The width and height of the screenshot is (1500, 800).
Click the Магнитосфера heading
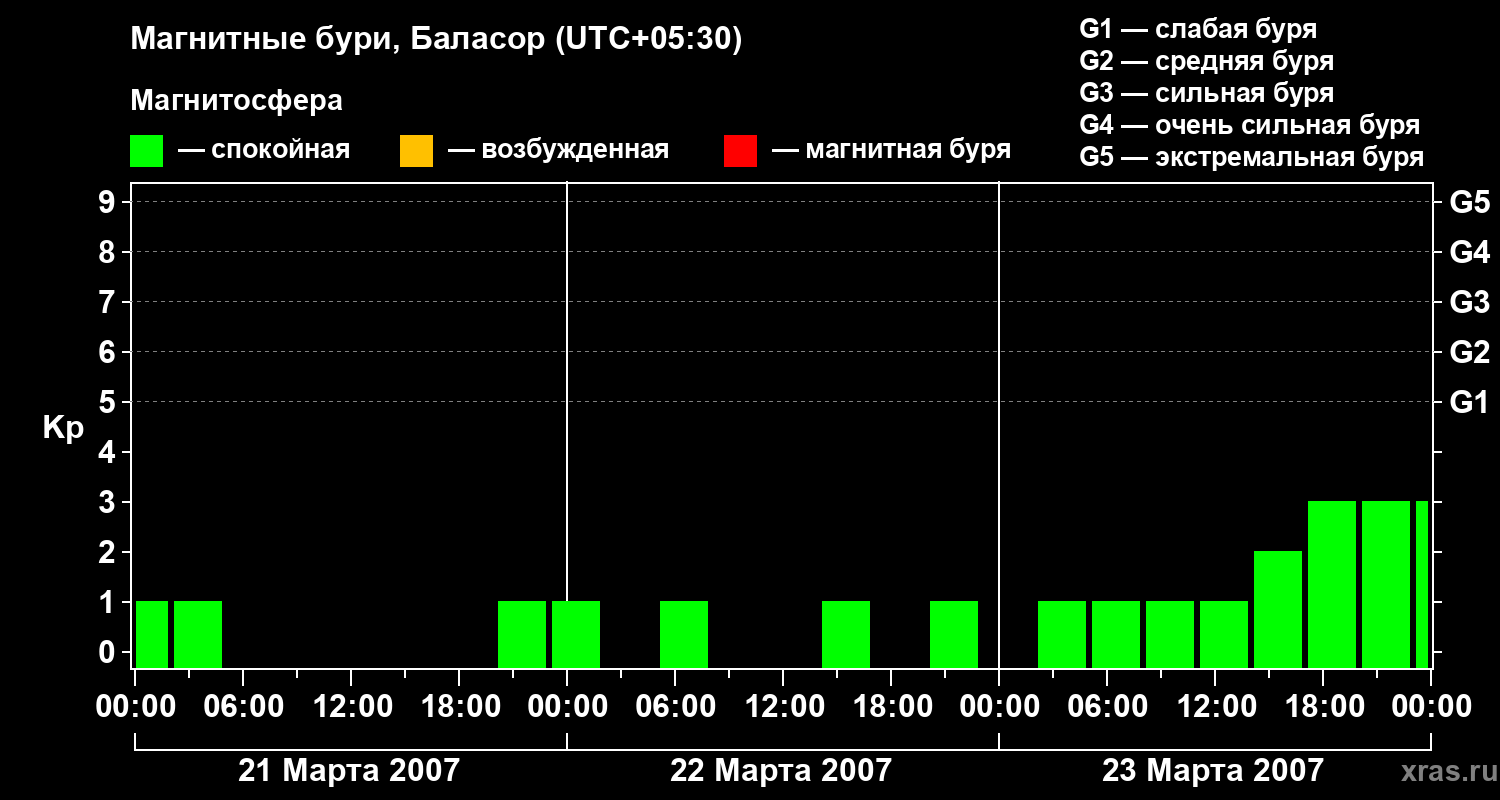click(237, 101)
